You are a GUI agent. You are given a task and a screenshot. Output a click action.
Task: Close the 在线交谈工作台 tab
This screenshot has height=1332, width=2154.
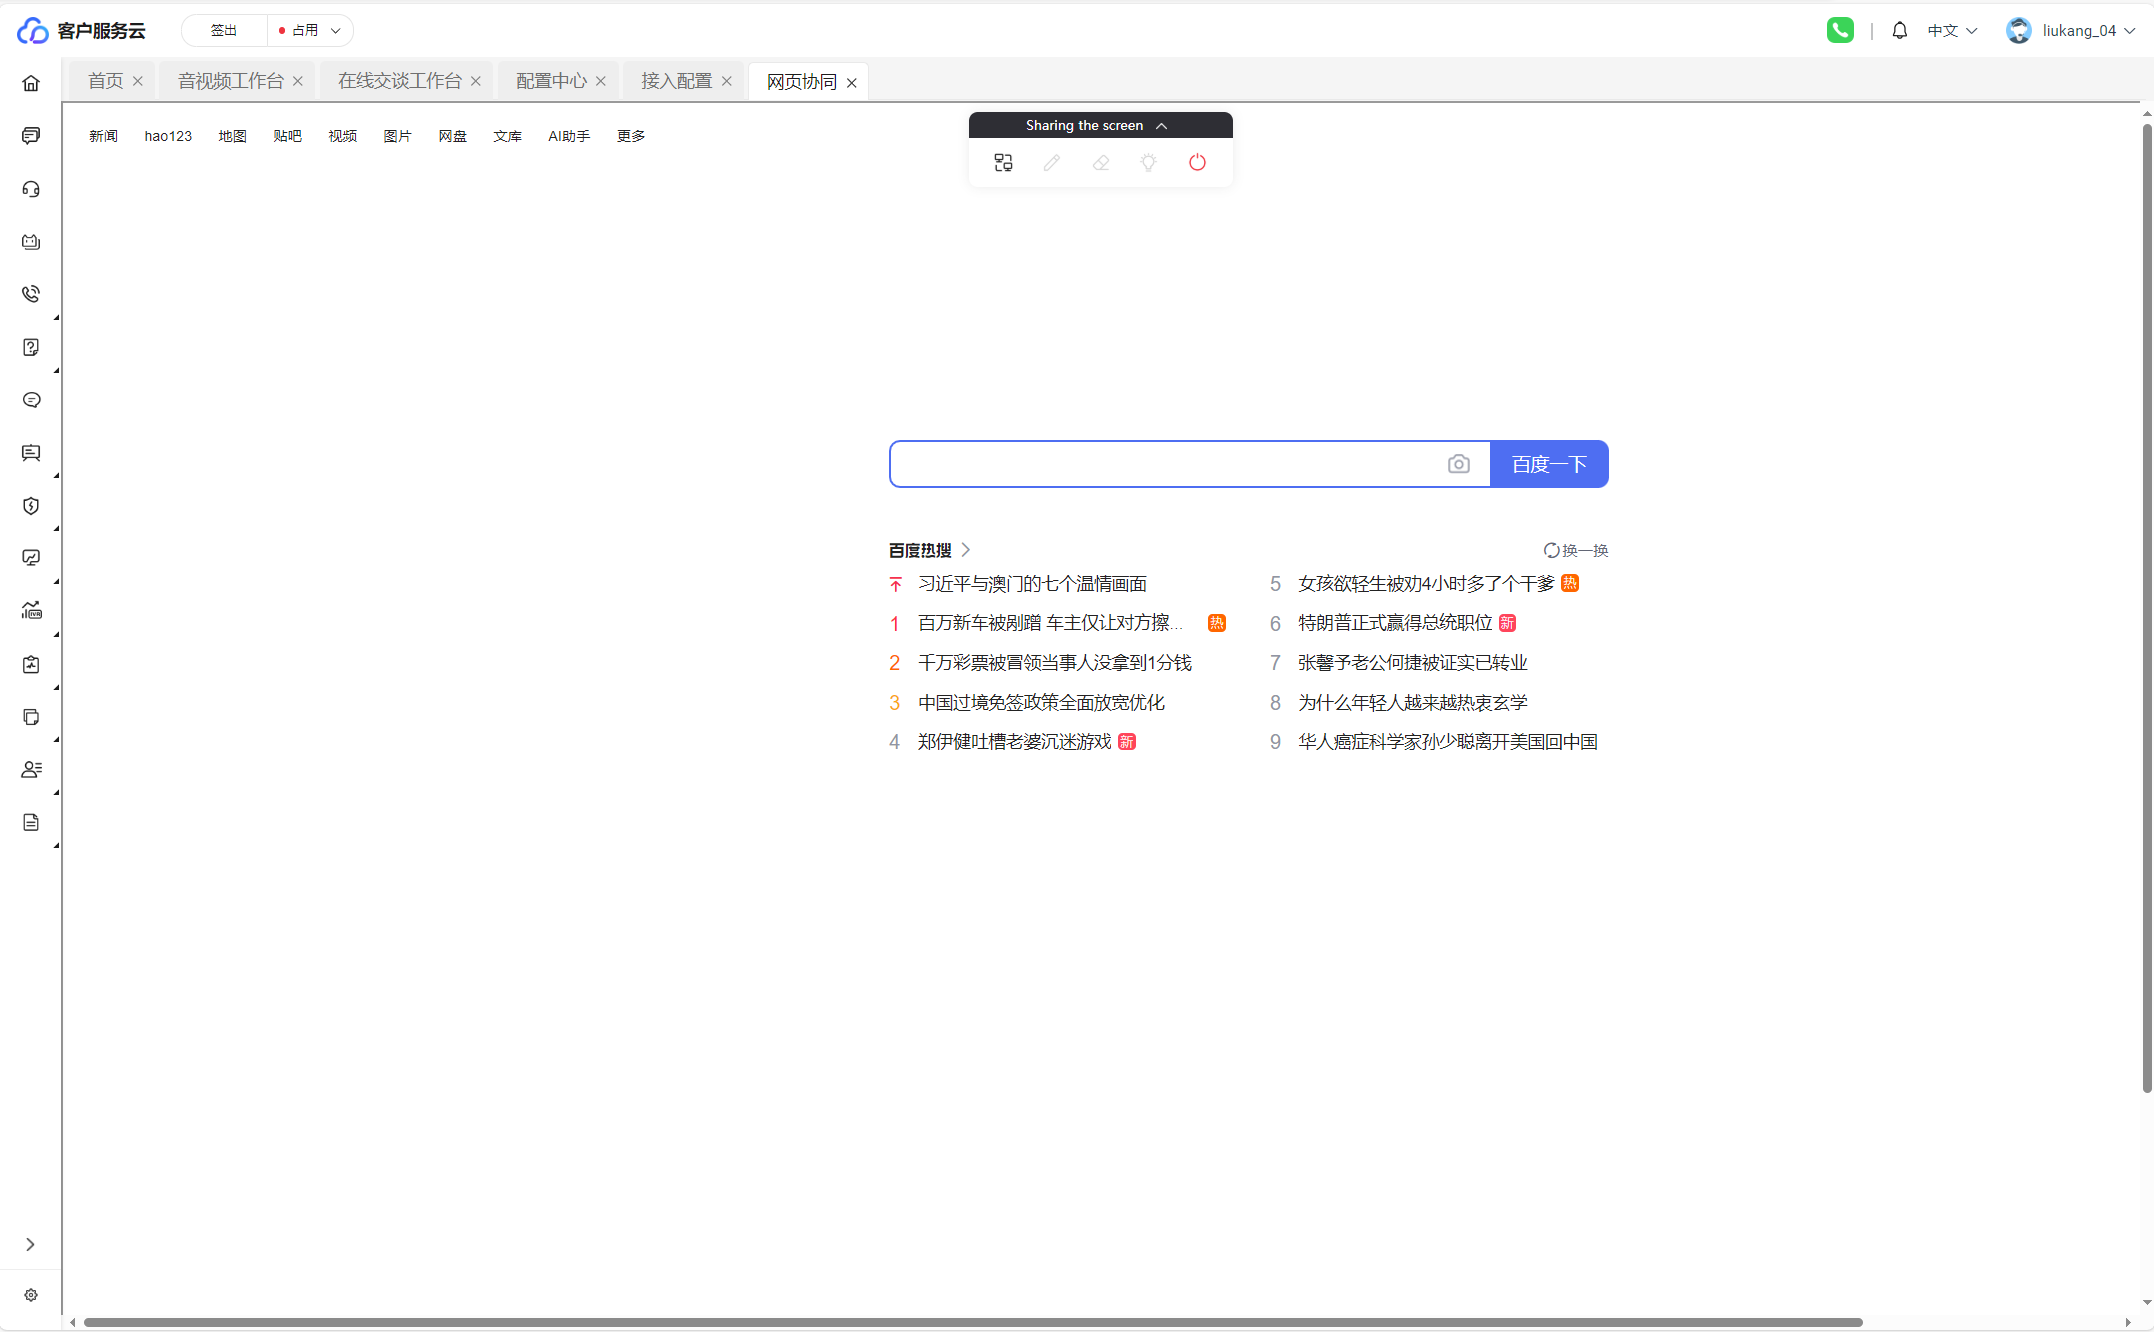476,81
